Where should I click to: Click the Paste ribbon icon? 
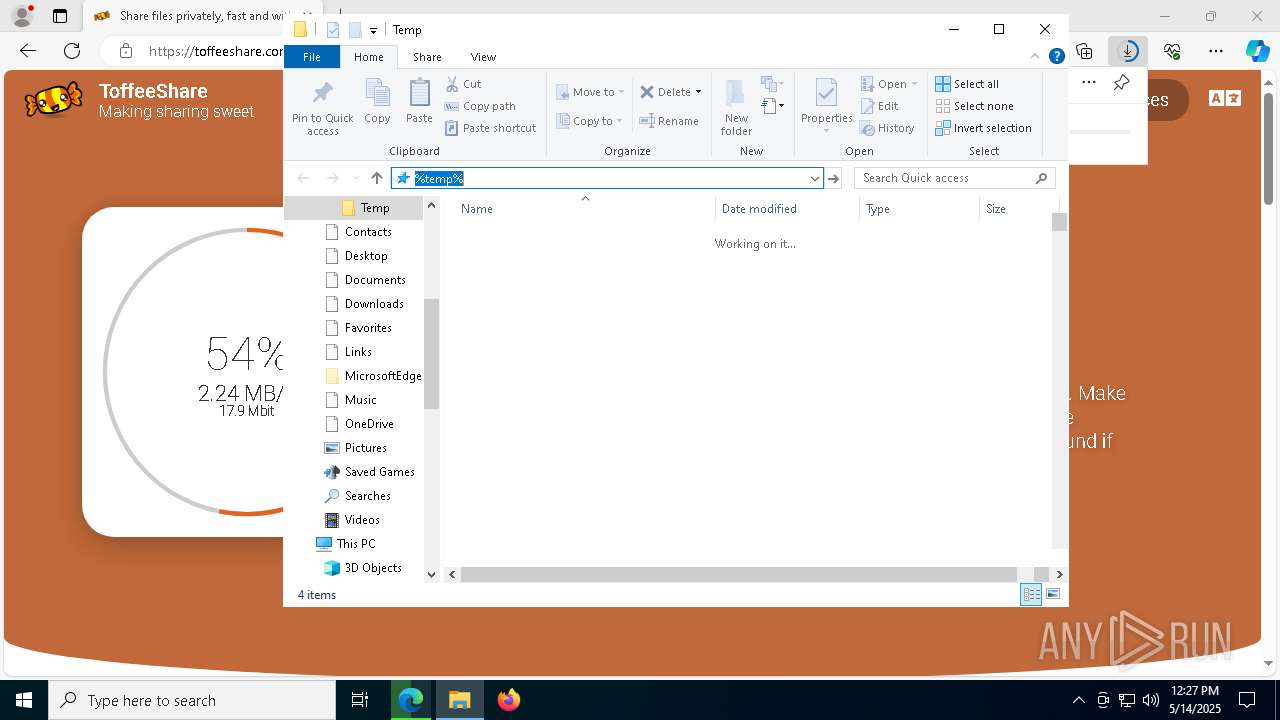[x=419, y=101]
